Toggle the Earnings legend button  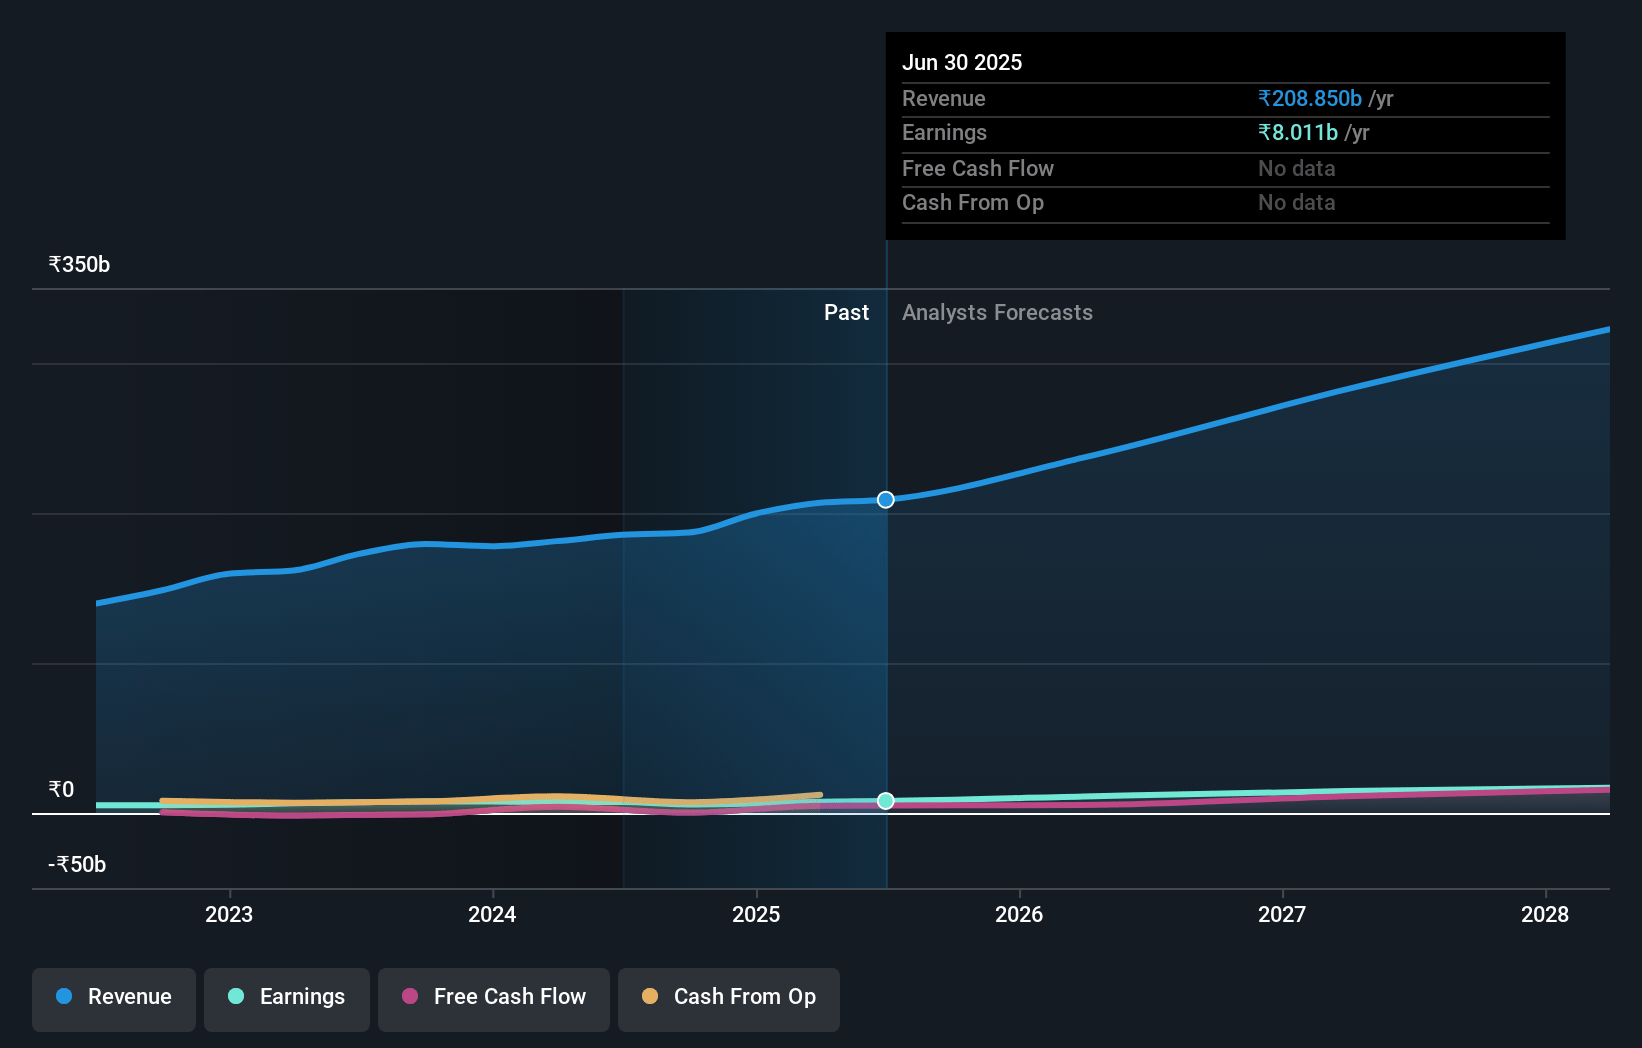click(x=287, y=999)
